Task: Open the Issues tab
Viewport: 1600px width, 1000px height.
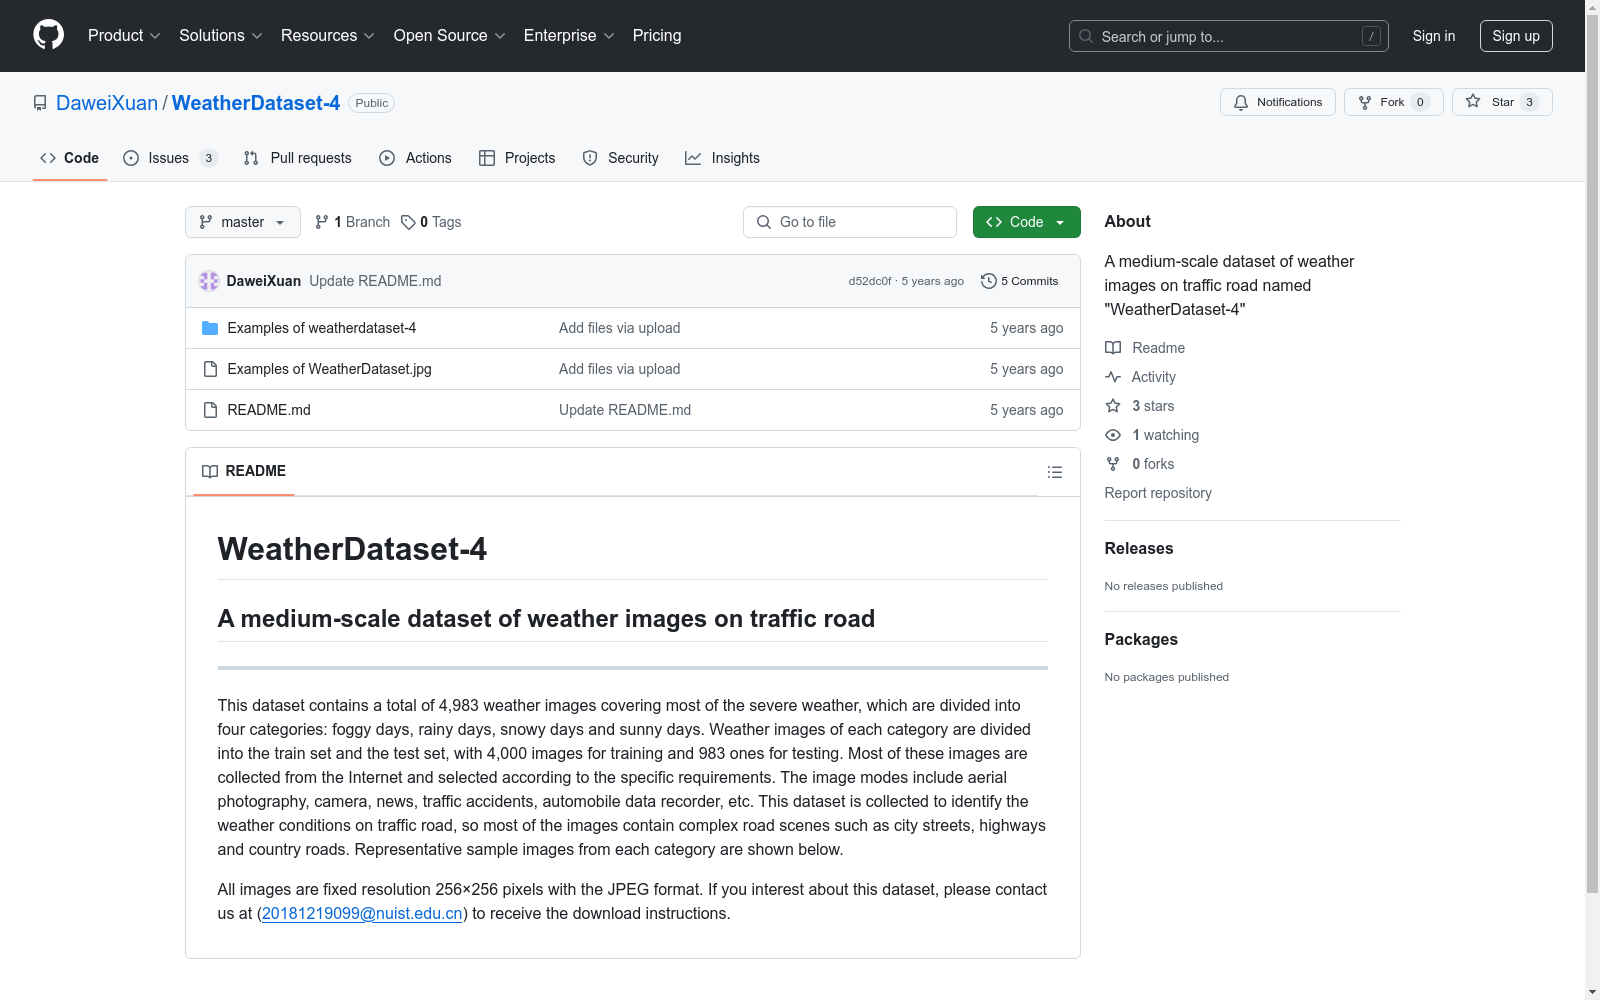Action: click(170, 158)
